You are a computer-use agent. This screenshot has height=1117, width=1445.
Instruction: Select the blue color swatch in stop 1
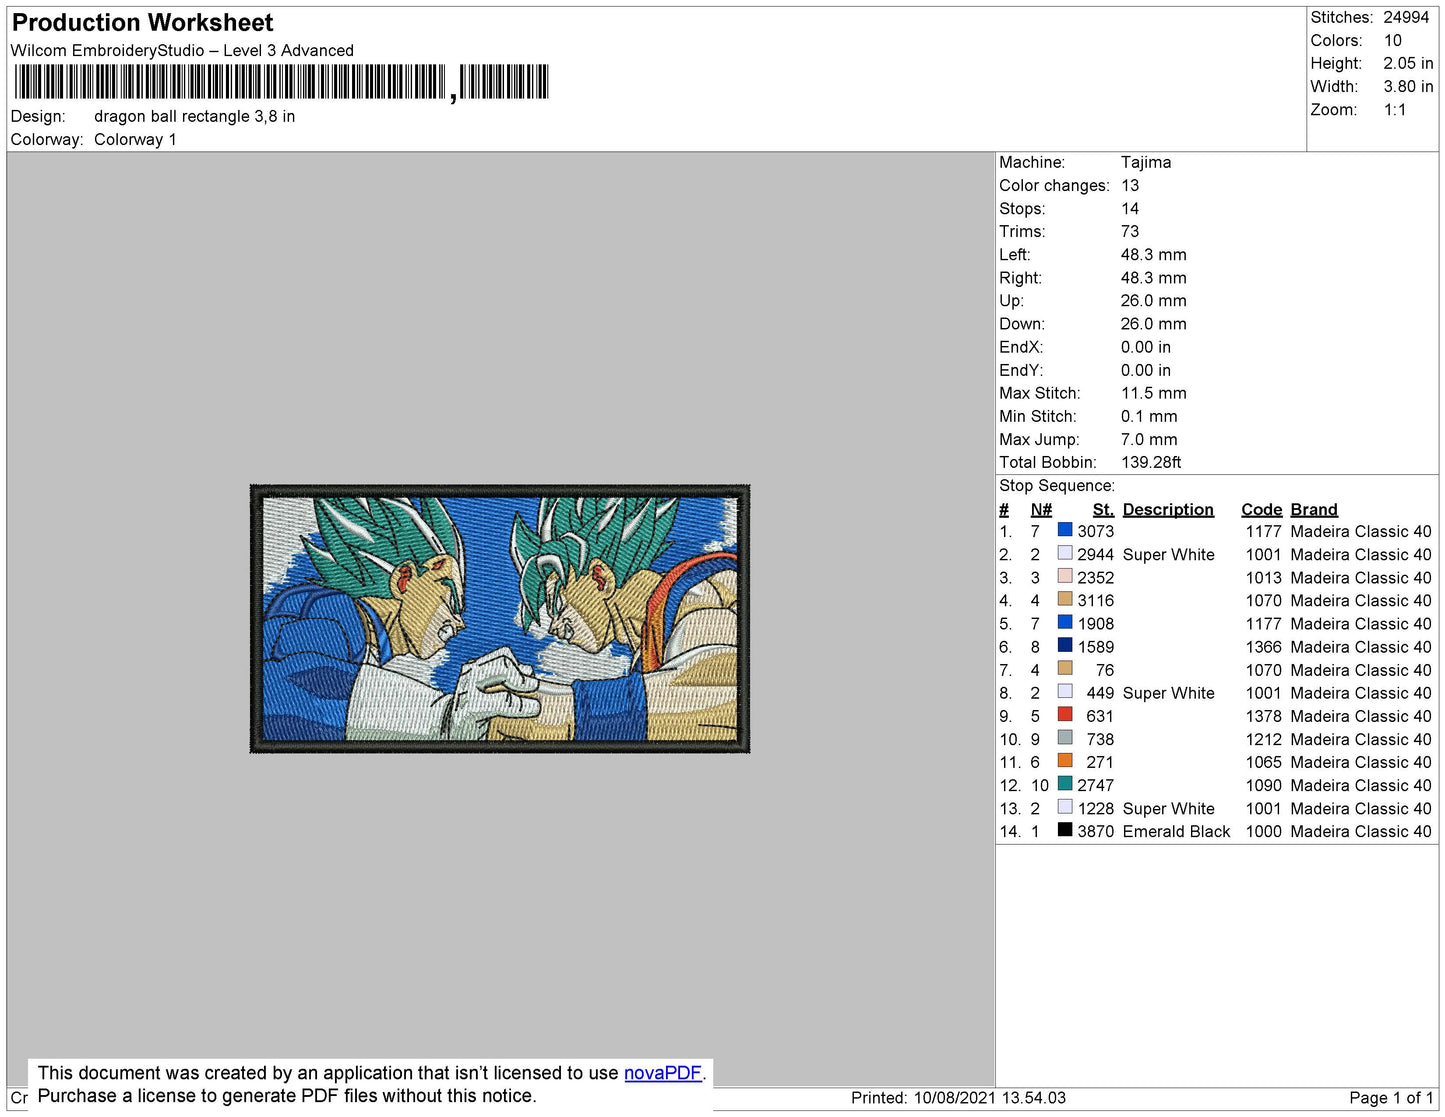pos(1065,530)
